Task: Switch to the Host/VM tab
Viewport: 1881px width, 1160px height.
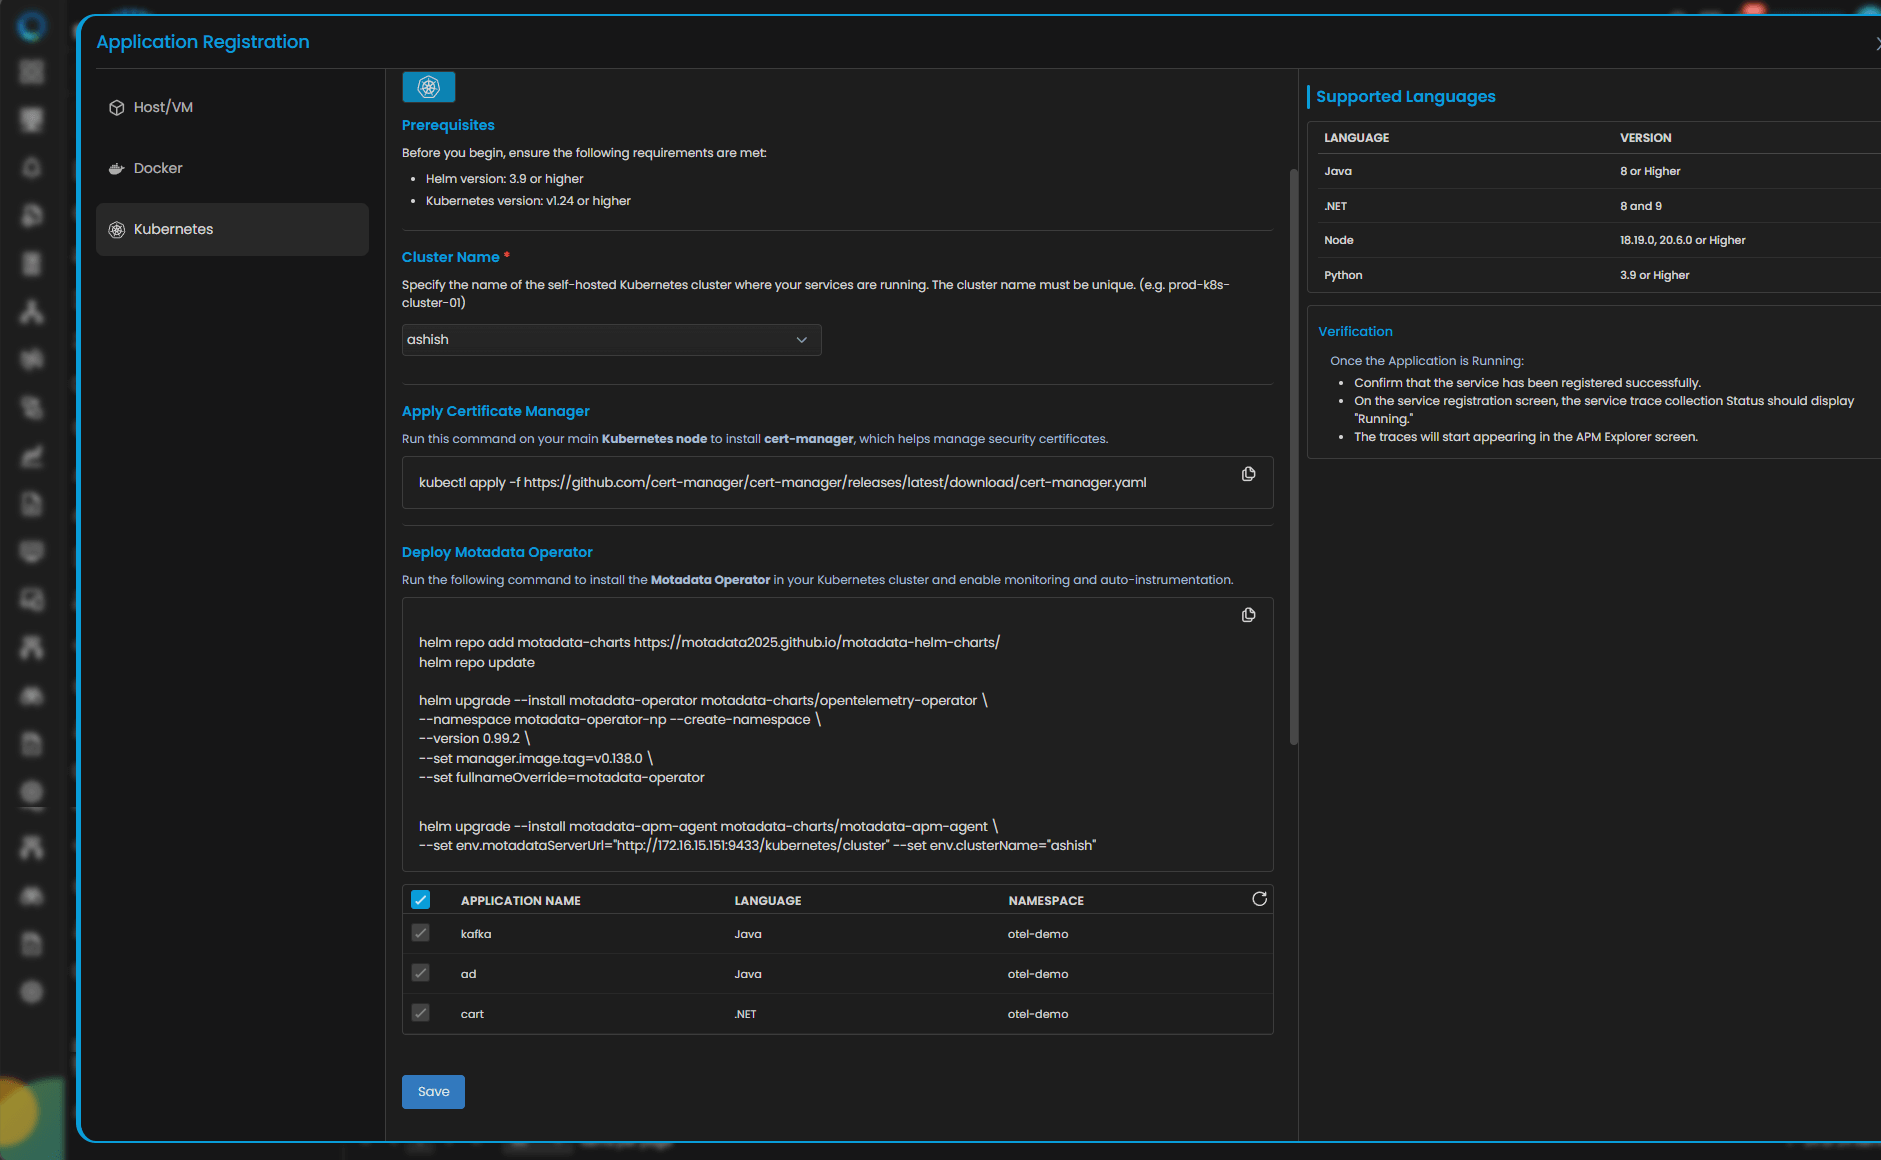Action: tap(163, 108)
